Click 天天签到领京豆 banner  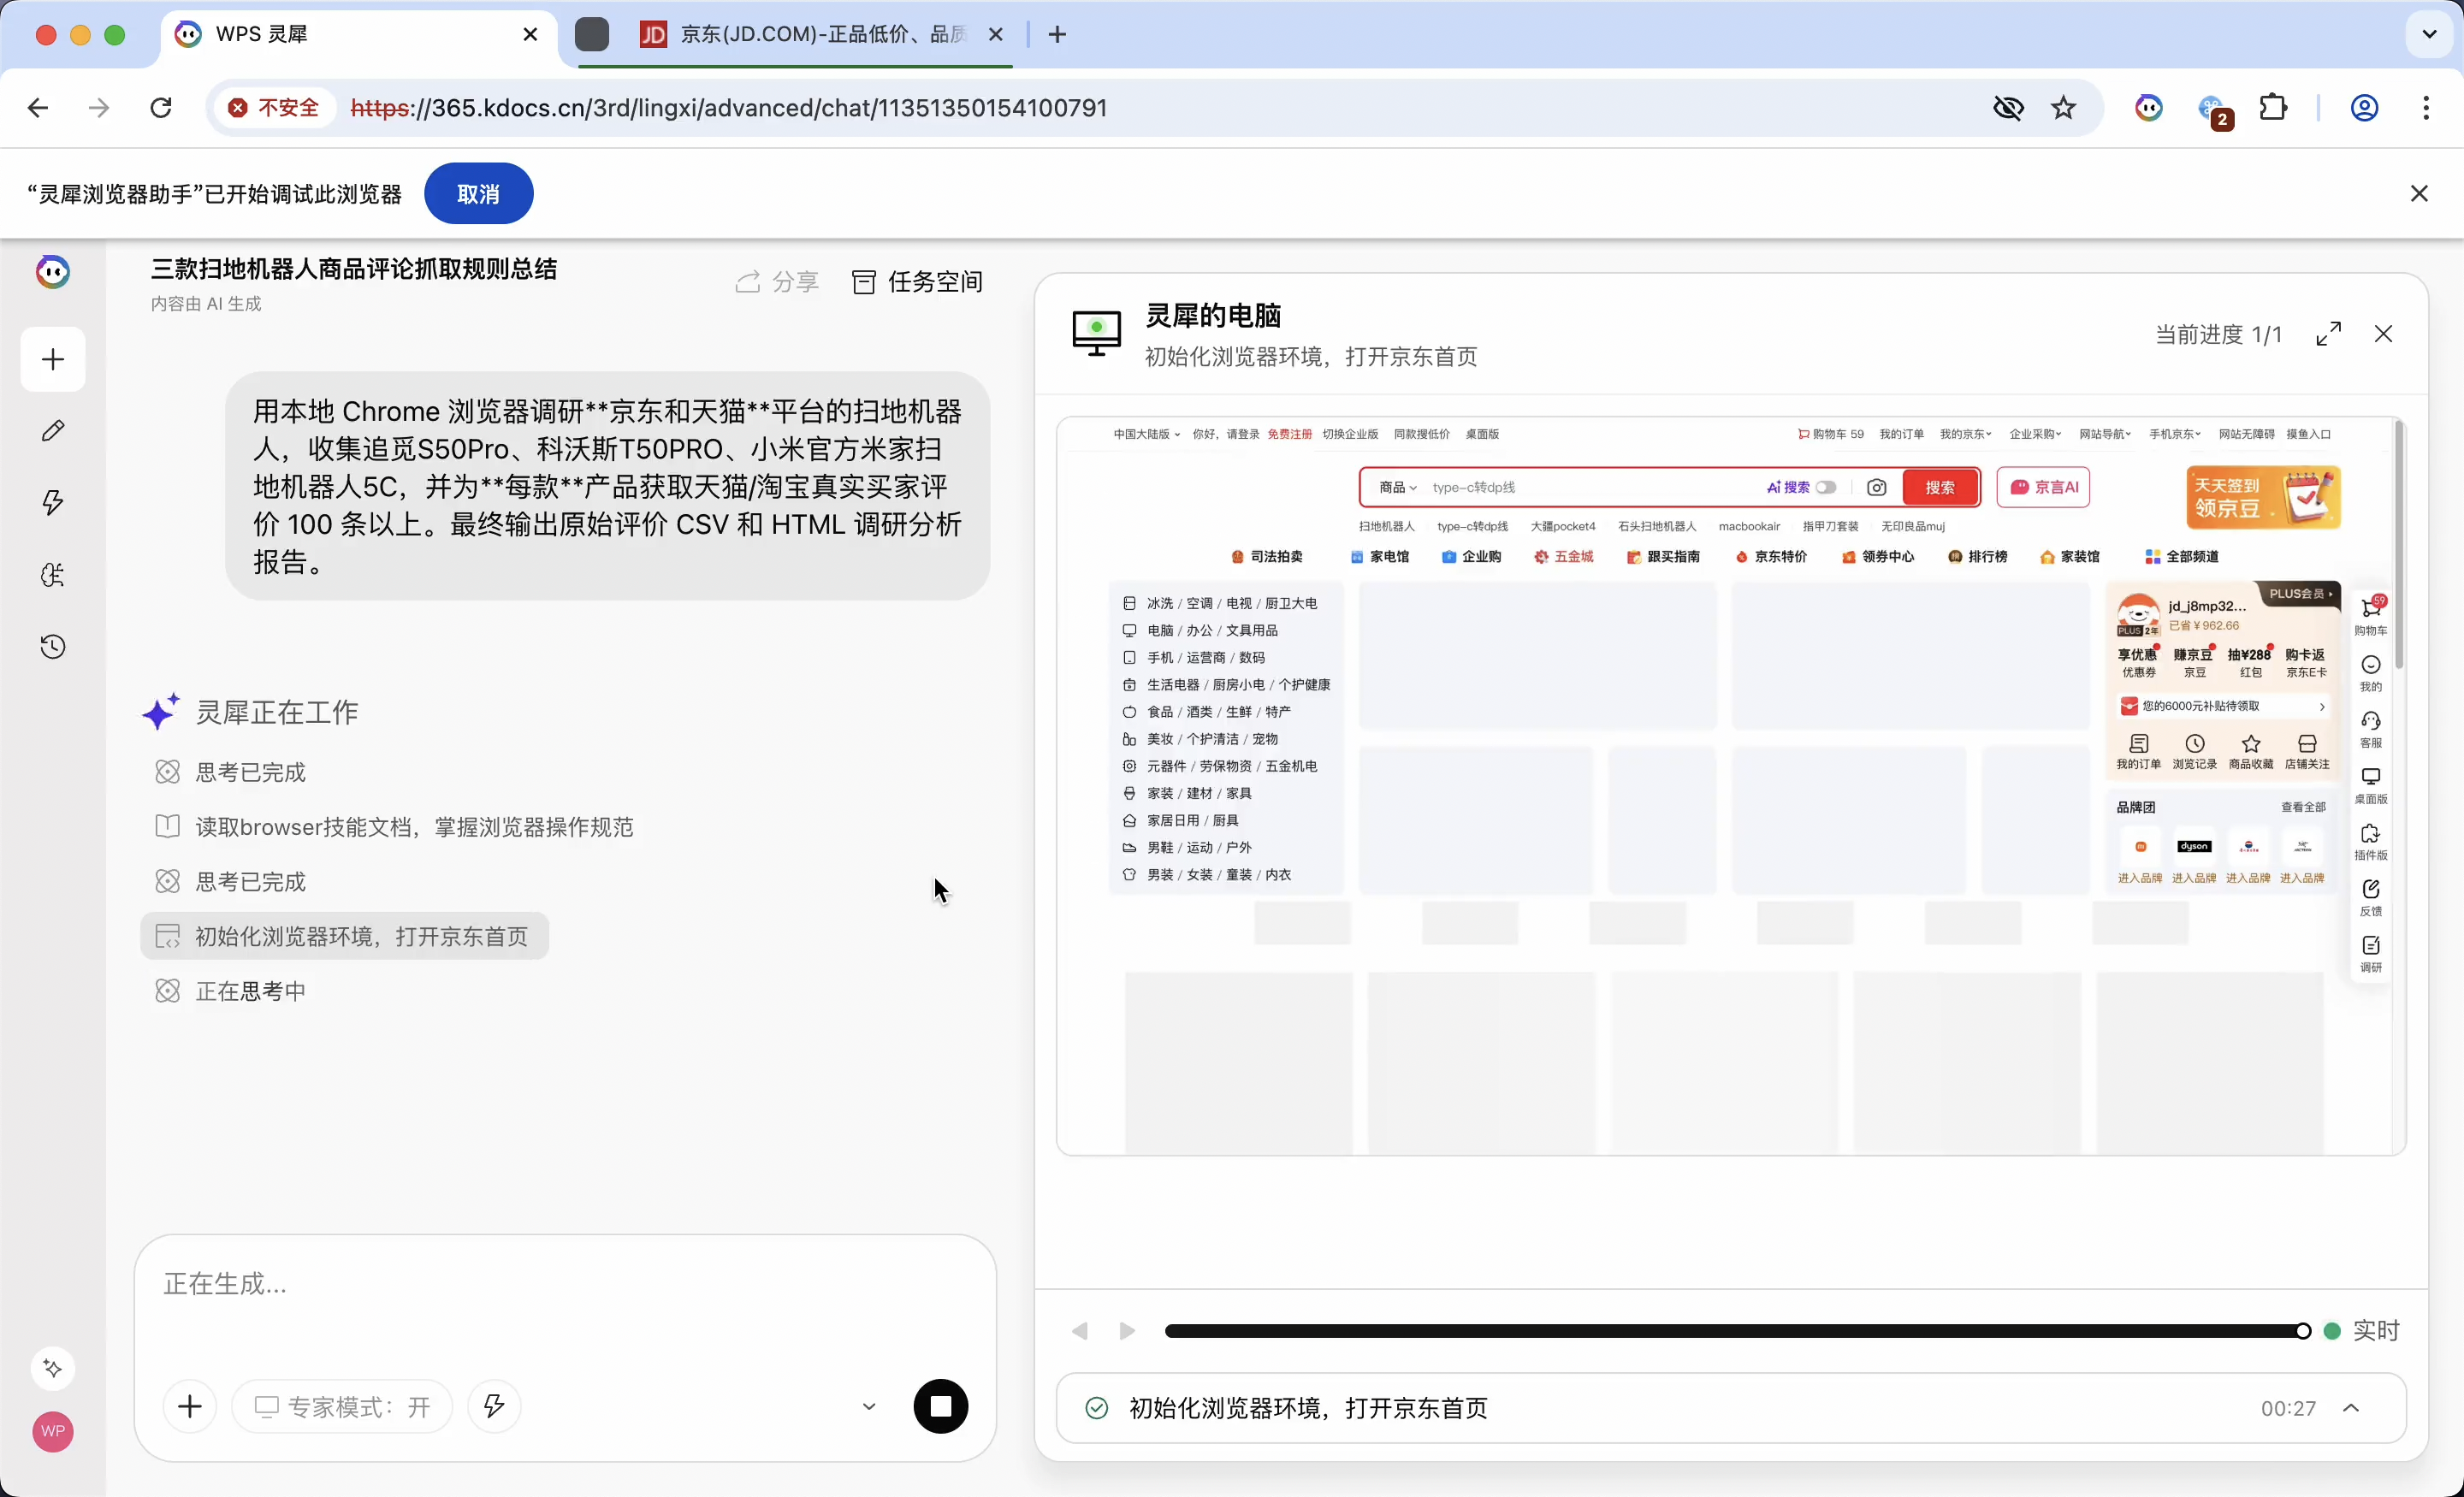coord(2263,497)
